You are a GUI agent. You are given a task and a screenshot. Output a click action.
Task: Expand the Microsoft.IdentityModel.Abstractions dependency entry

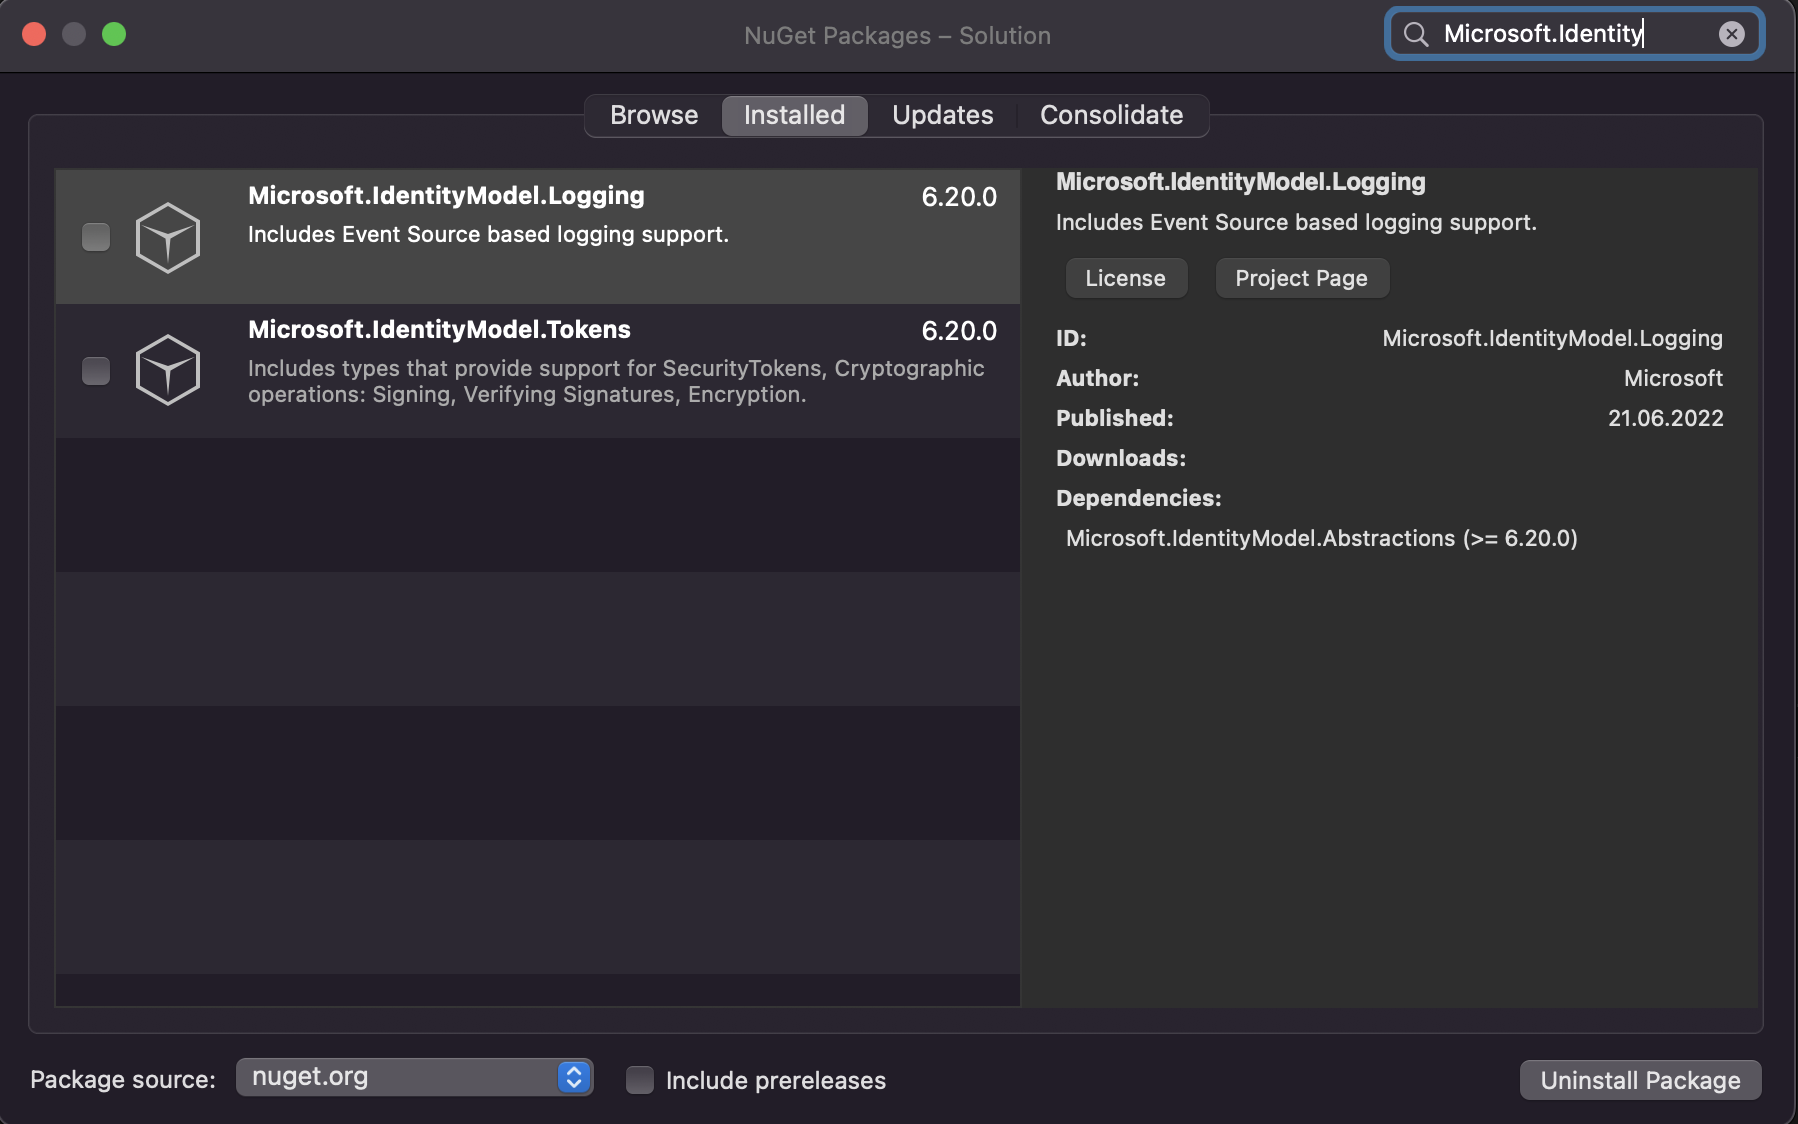[1322, 538]
